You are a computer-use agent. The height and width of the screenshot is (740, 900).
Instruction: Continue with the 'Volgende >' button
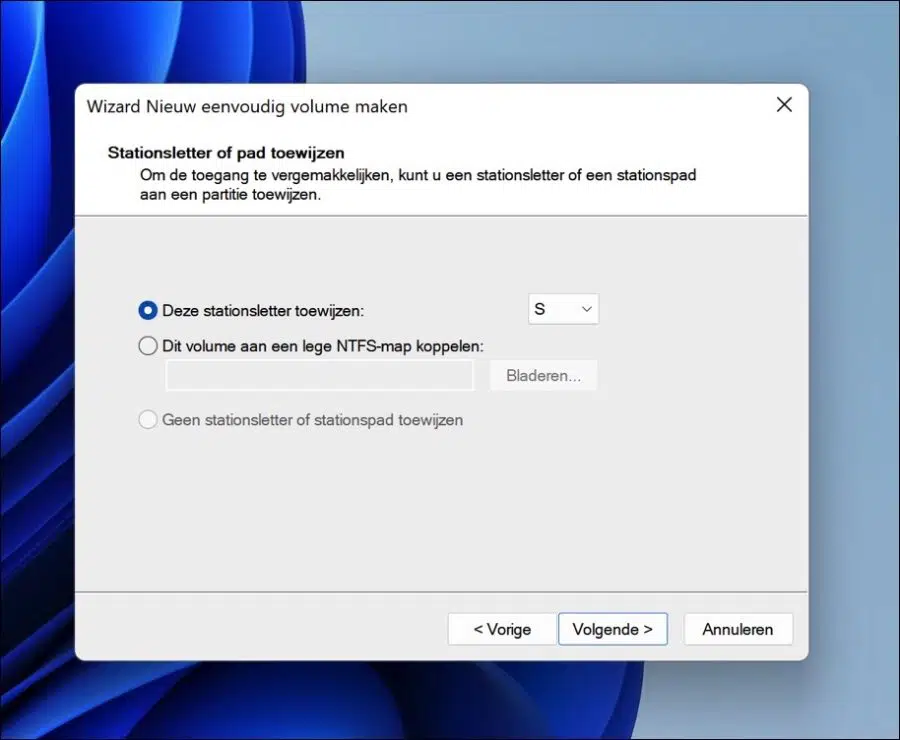click(612, 629)
